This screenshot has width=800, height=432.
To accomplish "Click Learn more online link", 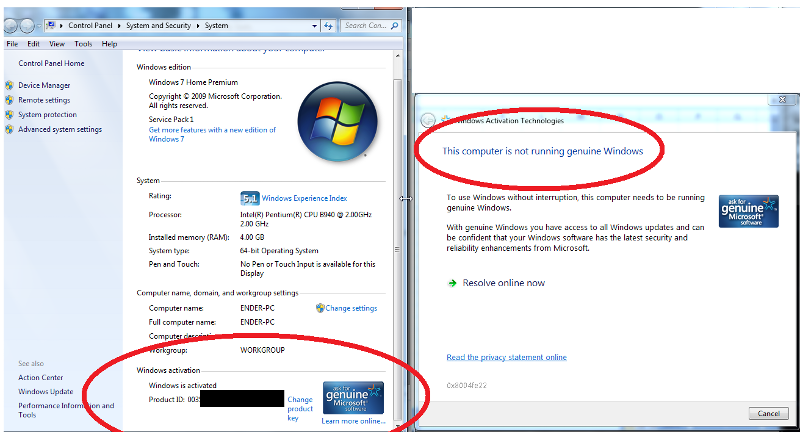I will (353, 421).
